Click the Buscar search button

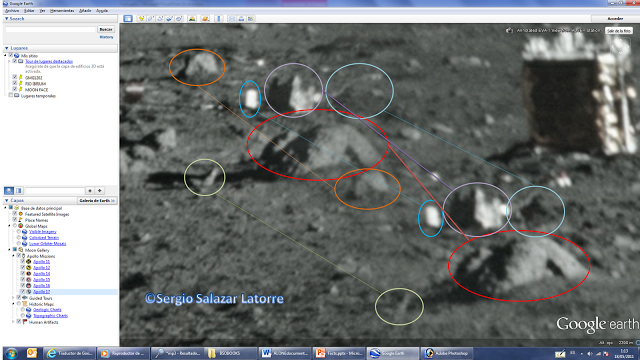pyautogui.click(x=106, y=29)
